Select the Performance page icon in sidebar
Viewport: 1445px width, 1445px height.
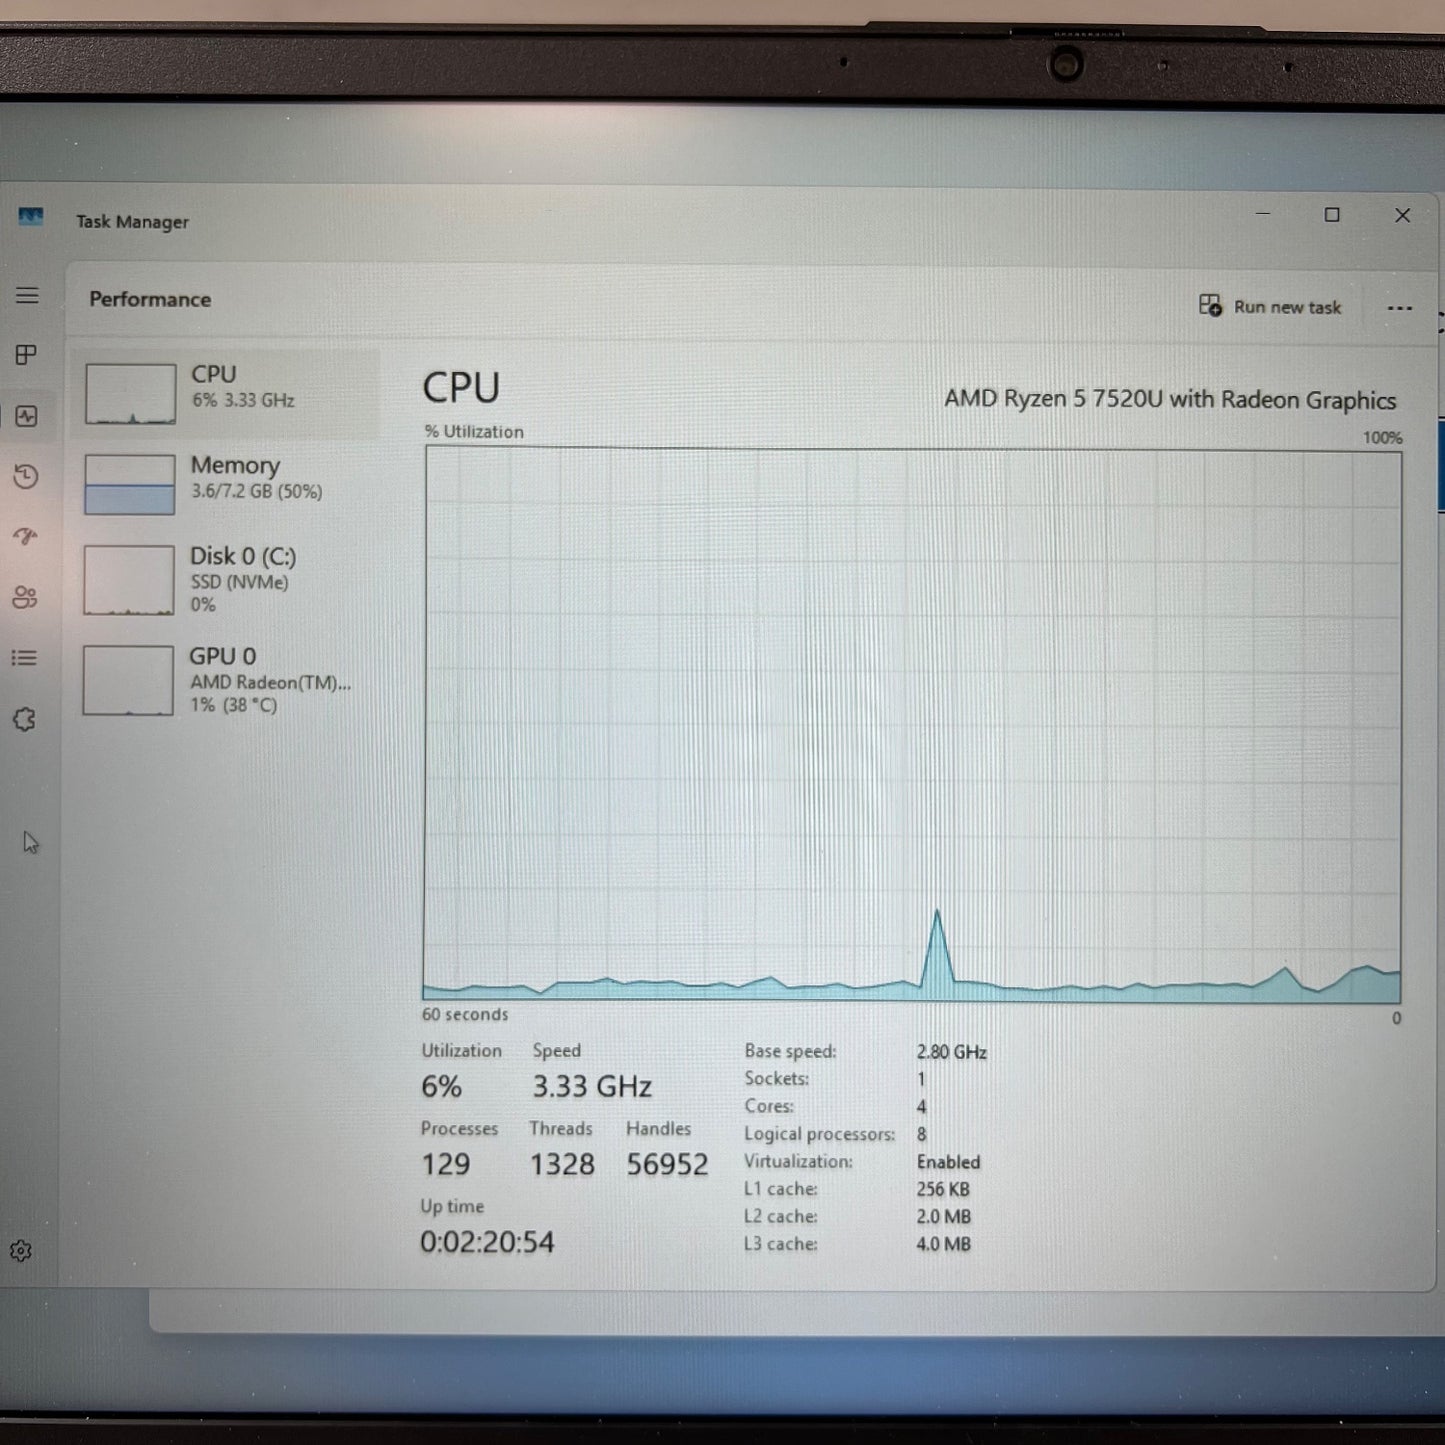[27, 416]
